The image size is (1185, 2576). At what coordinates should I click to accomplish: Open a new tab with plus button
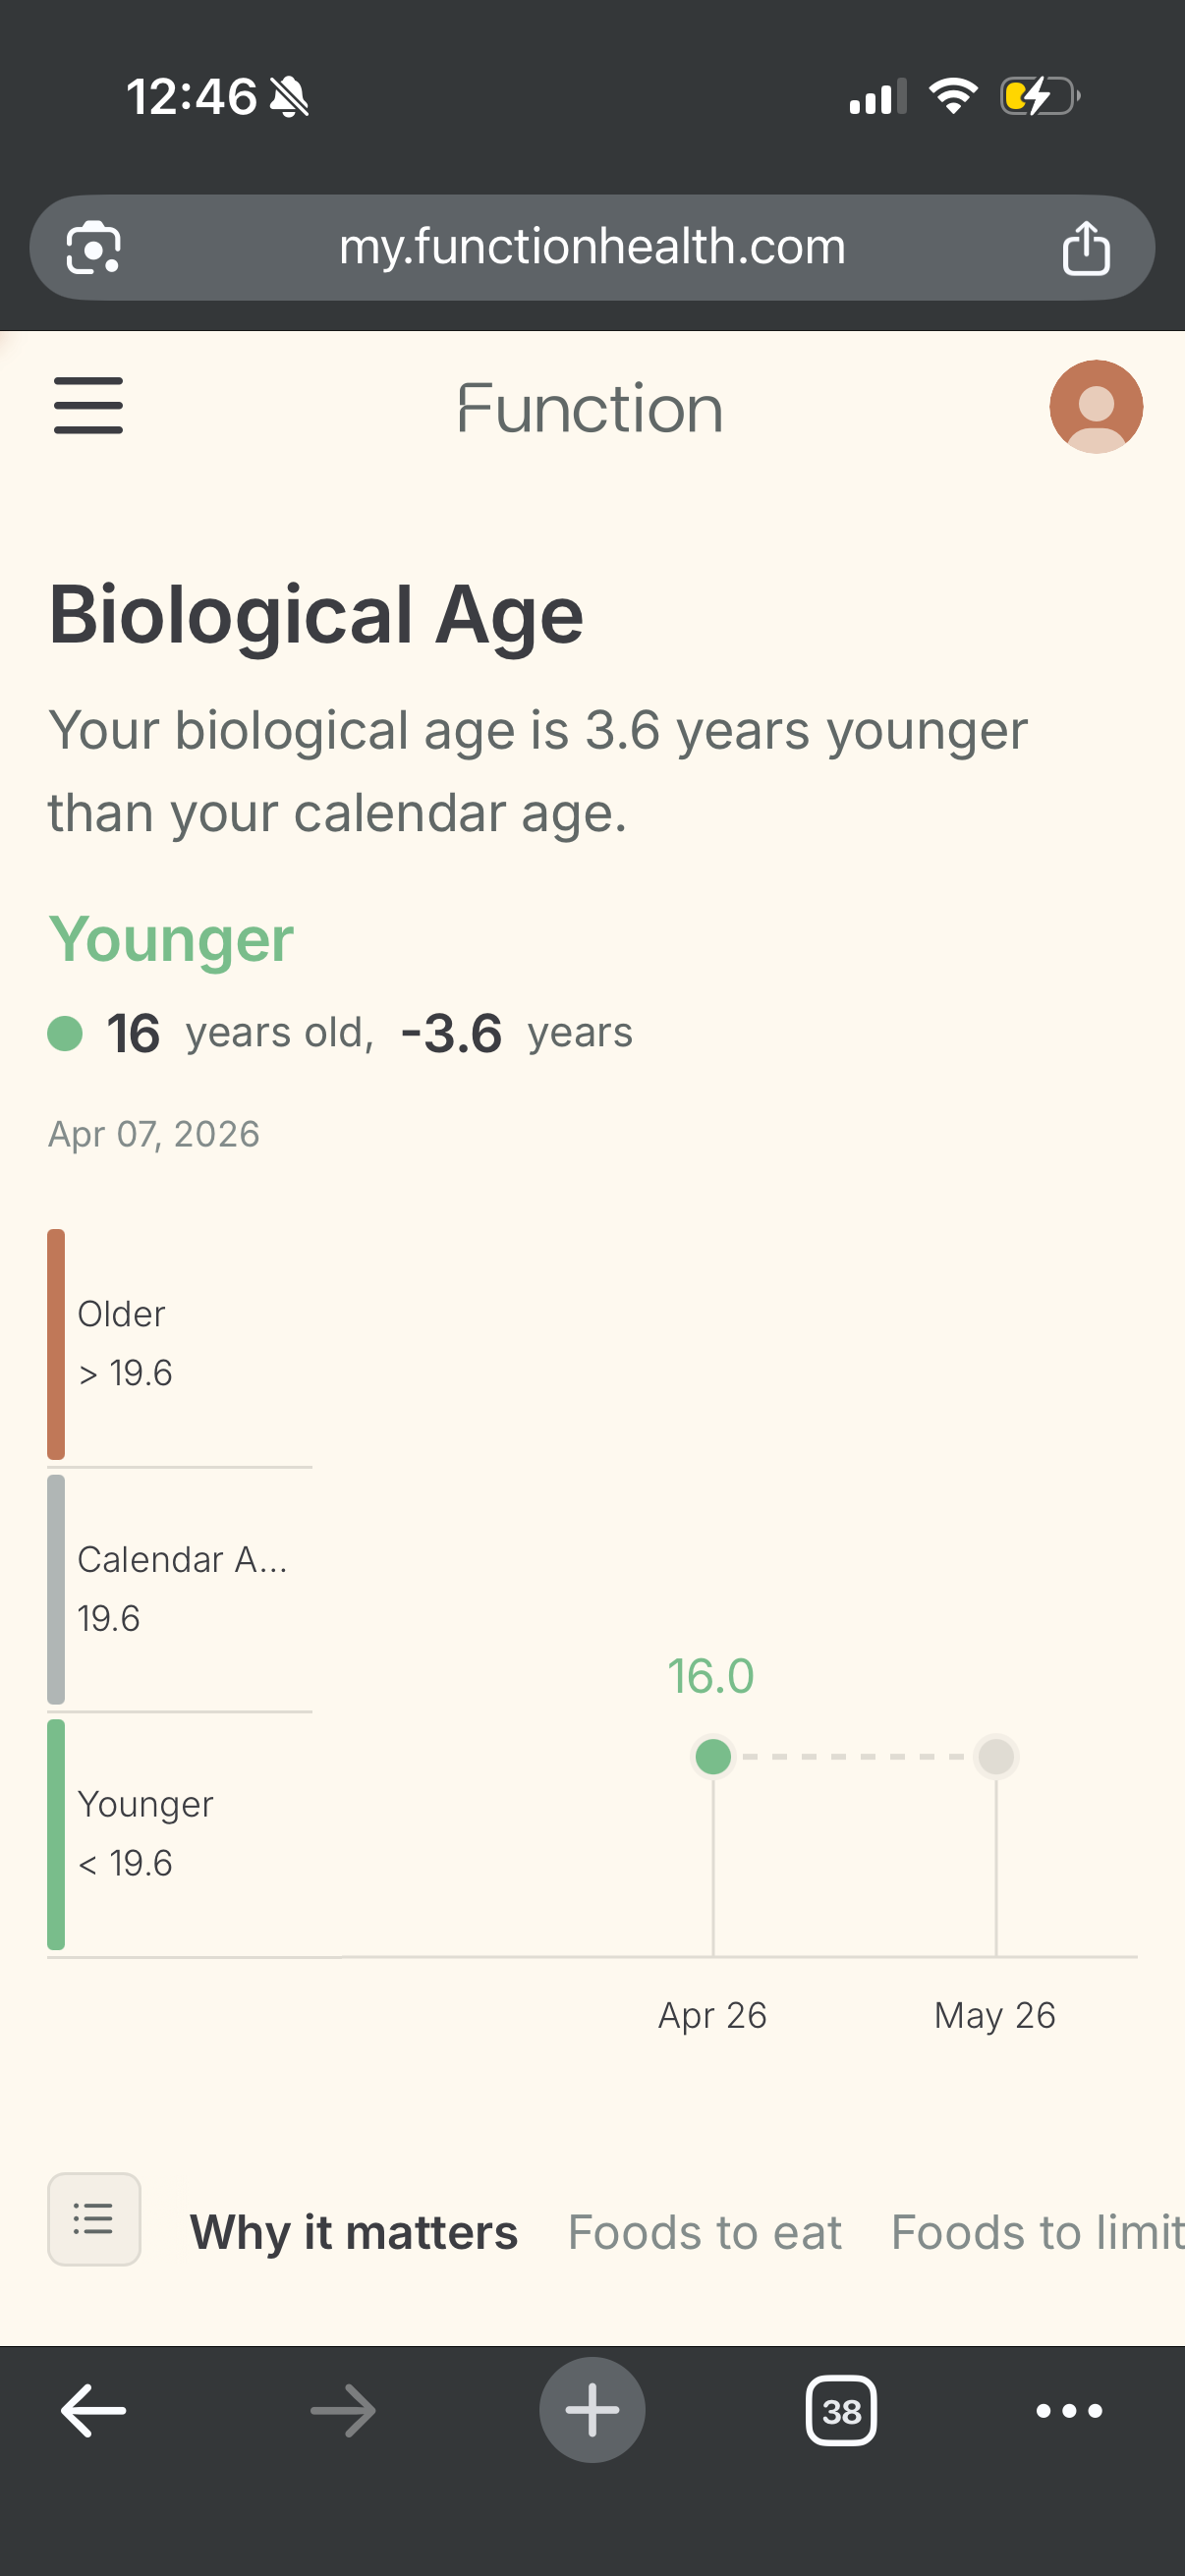(592, 2410)
